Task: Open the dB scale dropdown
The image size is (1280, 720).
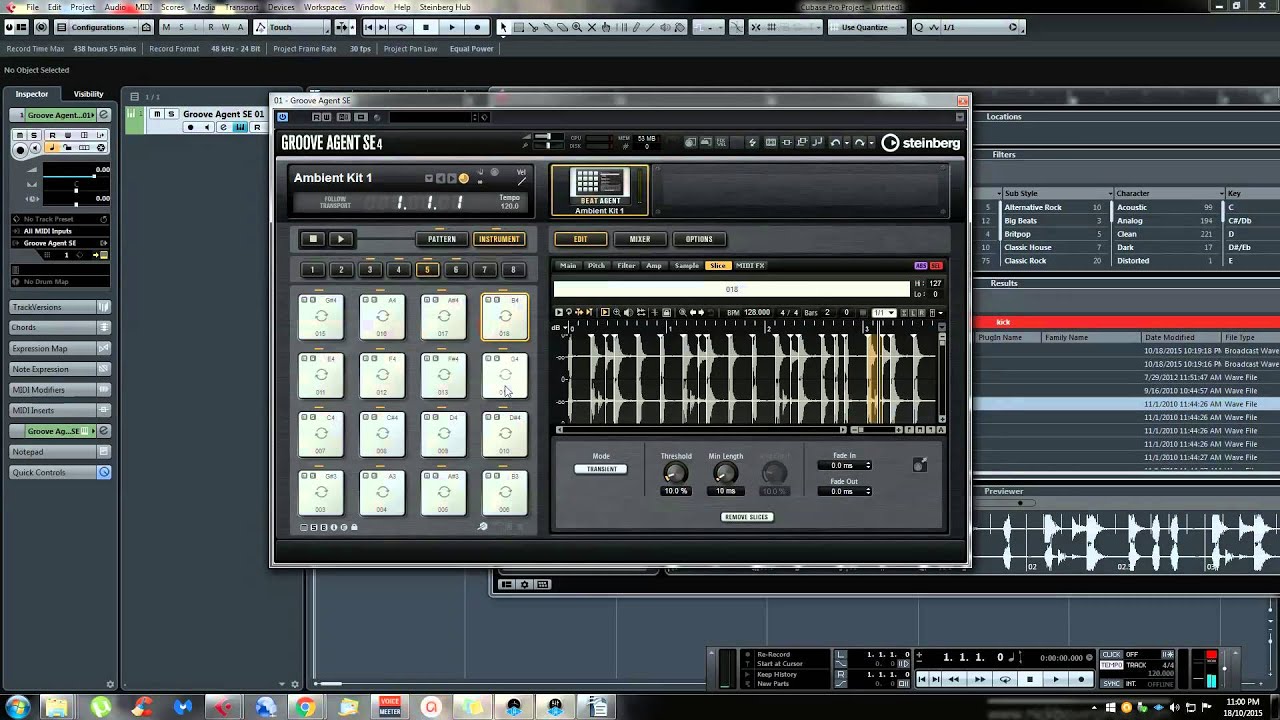Action: (x=559, y=329)
